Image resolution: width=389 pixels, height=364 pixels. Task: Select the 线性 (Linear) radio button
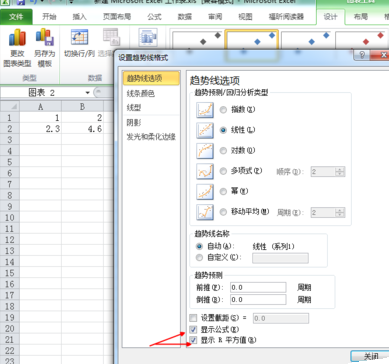223,130
